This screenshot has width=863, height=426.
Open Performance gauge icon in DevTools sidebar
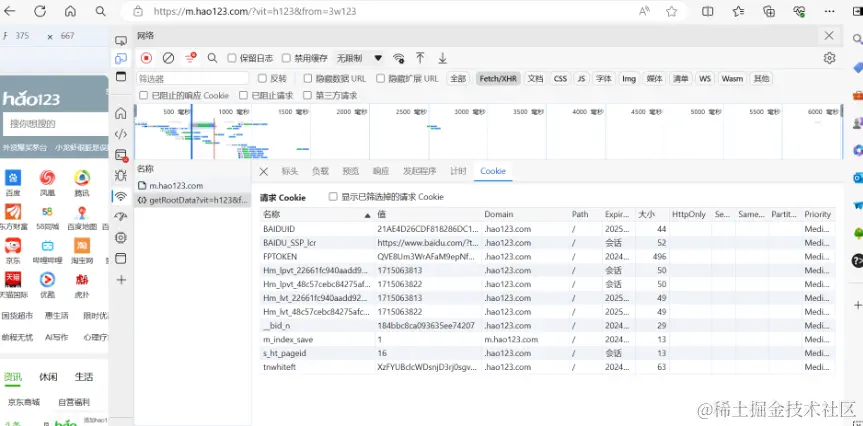(x=121, y=217)
